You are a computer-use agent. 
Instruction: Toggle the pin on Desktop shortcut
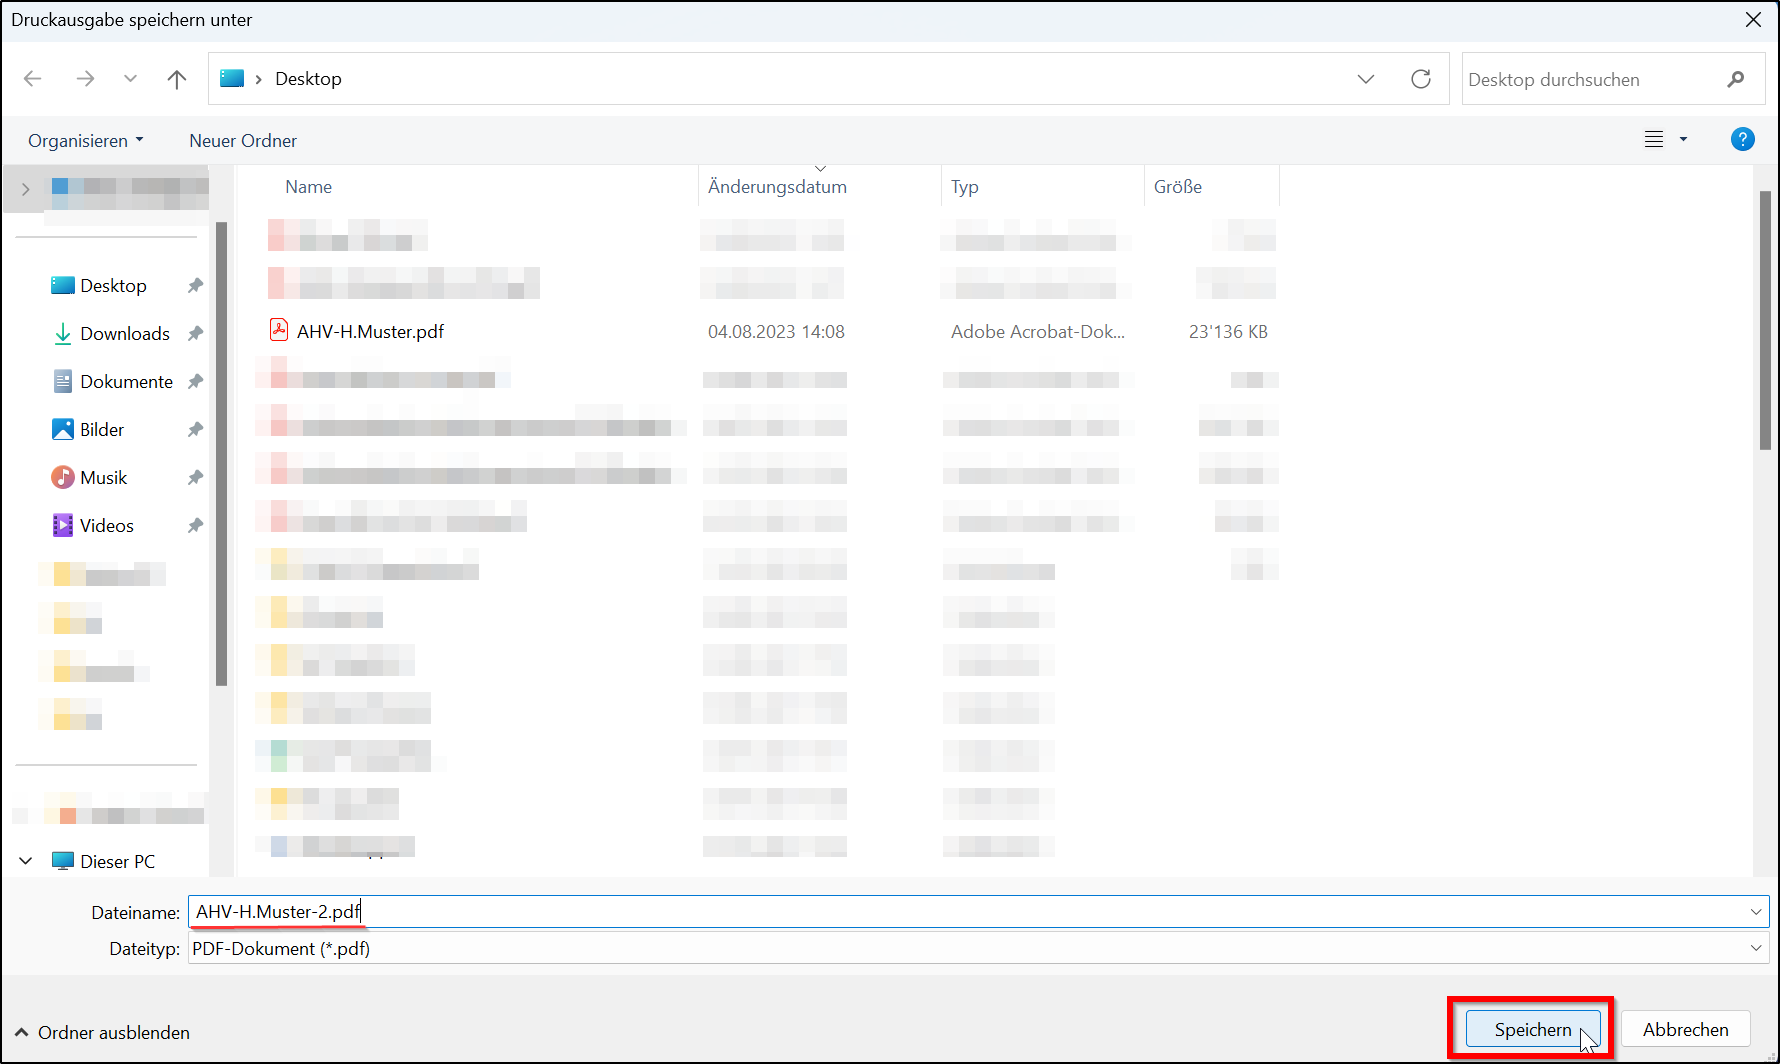[195, 285]
